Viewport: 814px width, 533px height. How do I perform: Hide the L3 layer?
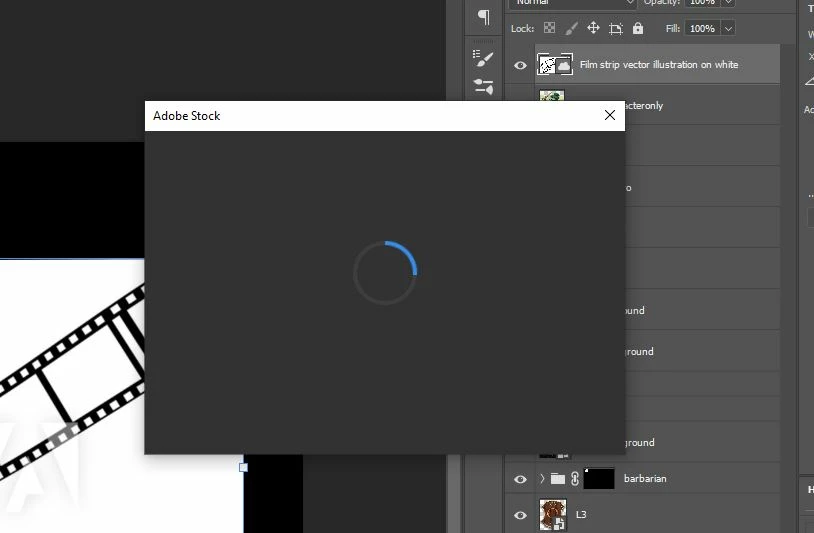(520, 515)
